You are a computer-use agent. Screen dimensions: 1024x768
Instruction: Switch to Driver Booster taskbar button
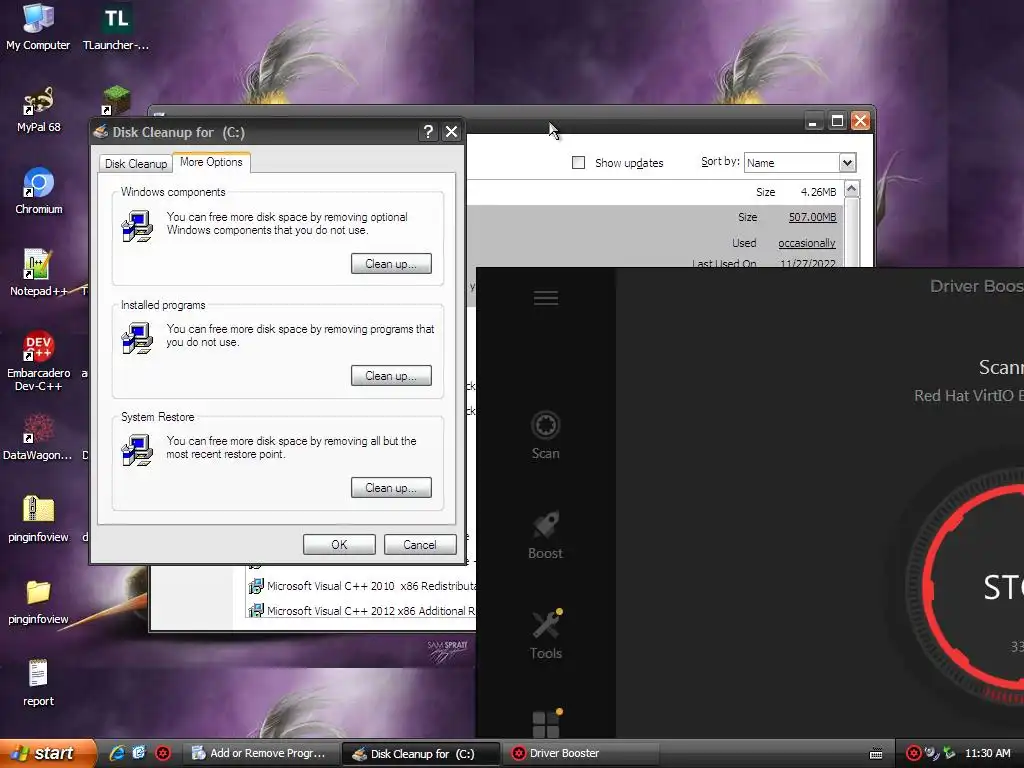pos(581,753)
